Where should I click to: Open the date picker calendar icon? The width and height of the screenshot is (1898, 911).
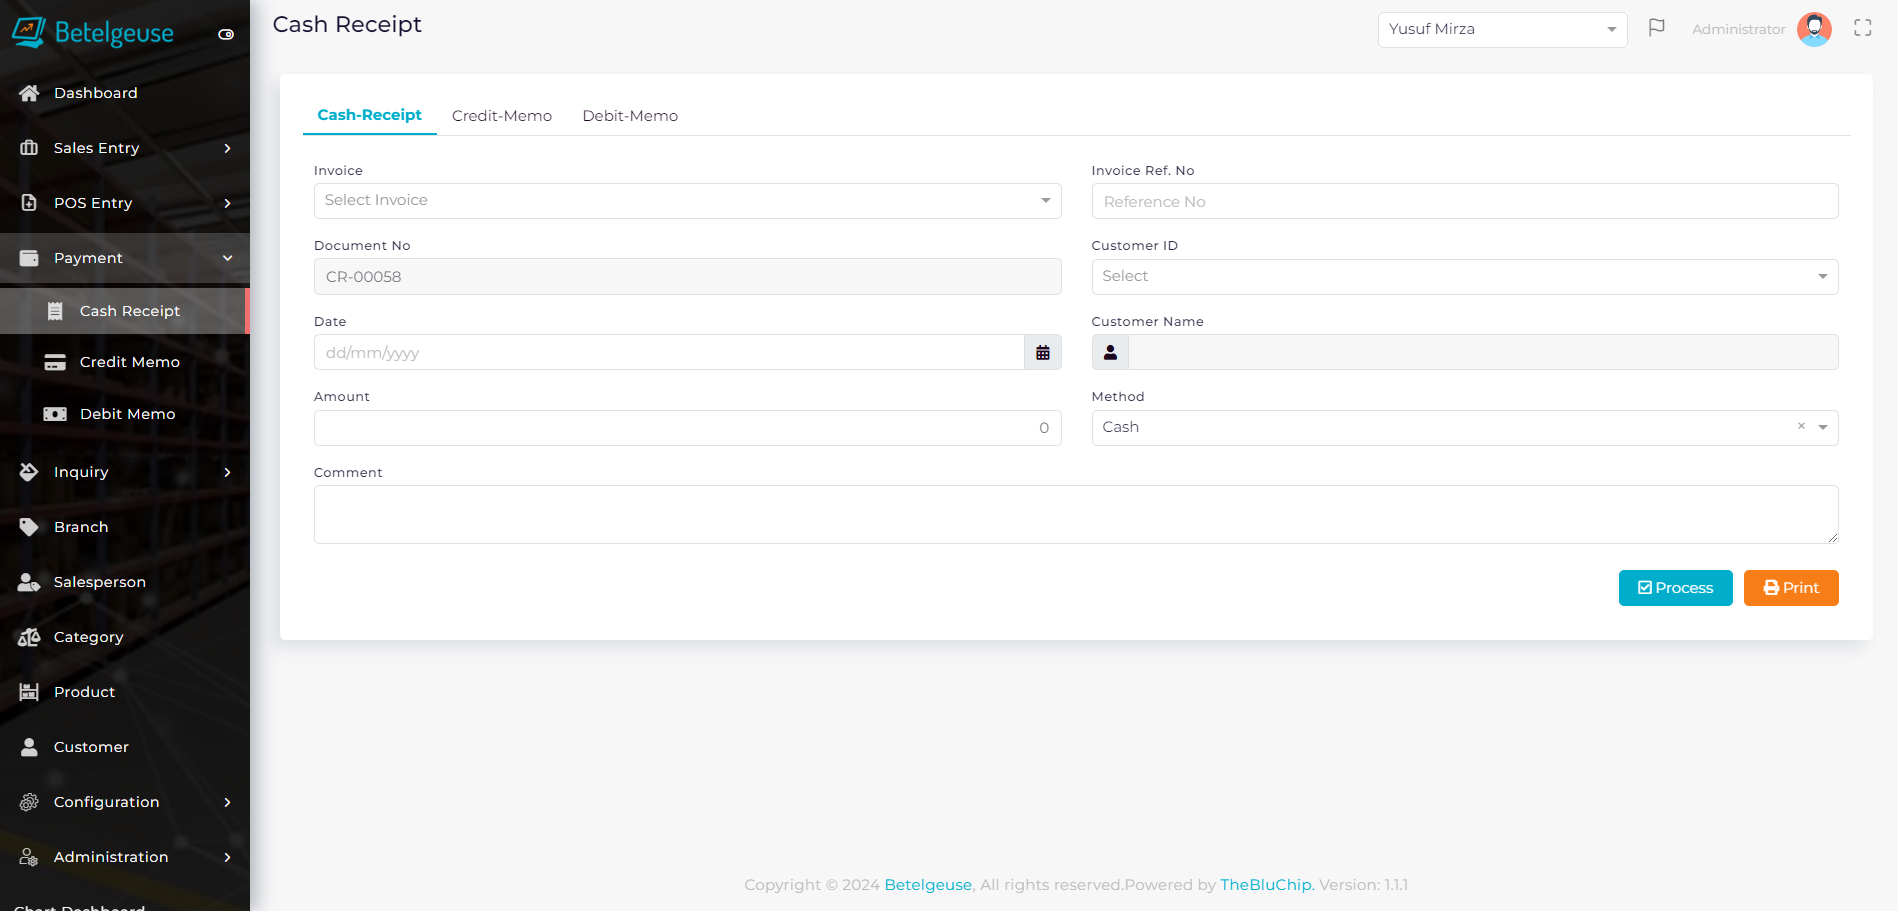tap(1042, 353)
